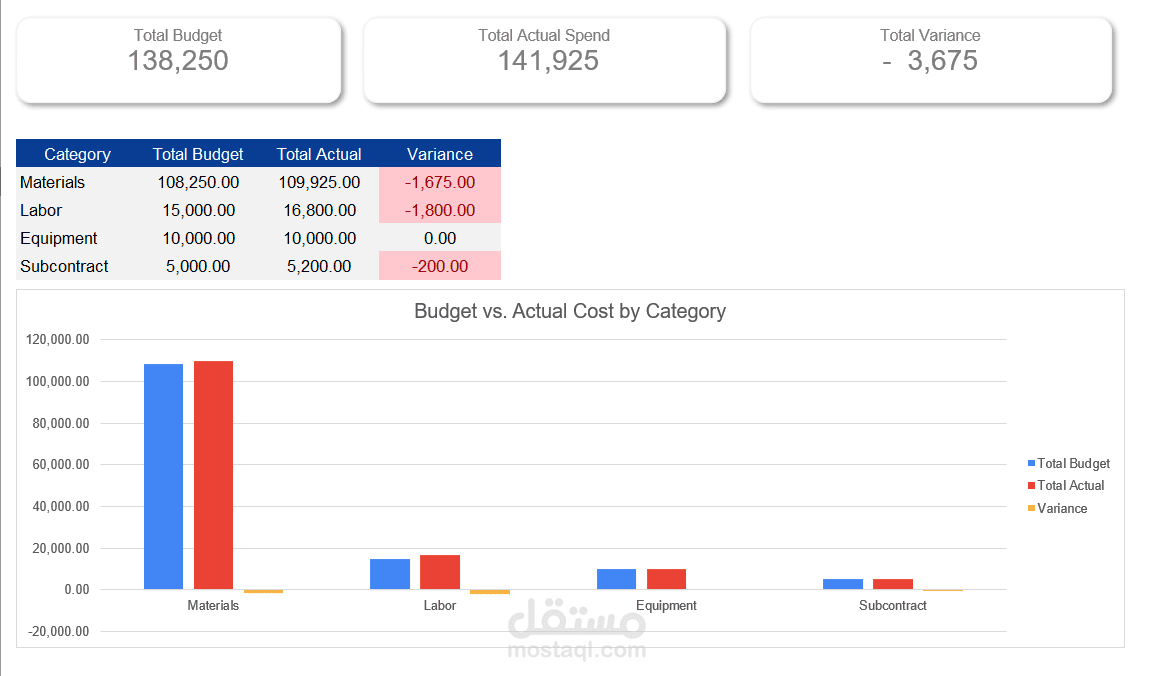
Task: Select the Total Actual Spend card
Action: 545,60
